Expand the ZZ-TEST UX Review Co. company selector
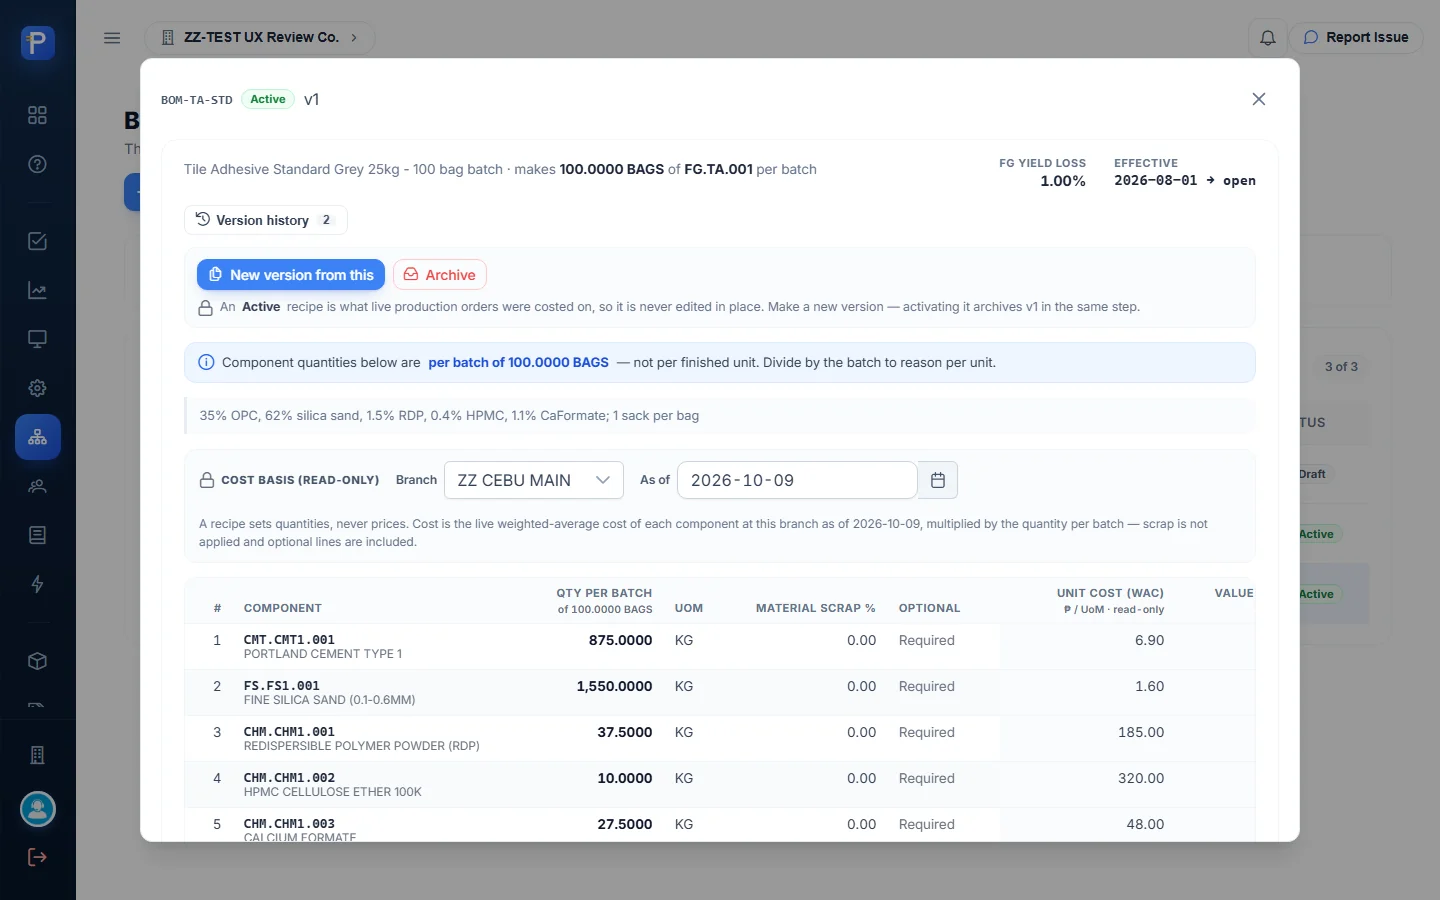This screenshot has height=900, width=1440. (x=260, y=38)
